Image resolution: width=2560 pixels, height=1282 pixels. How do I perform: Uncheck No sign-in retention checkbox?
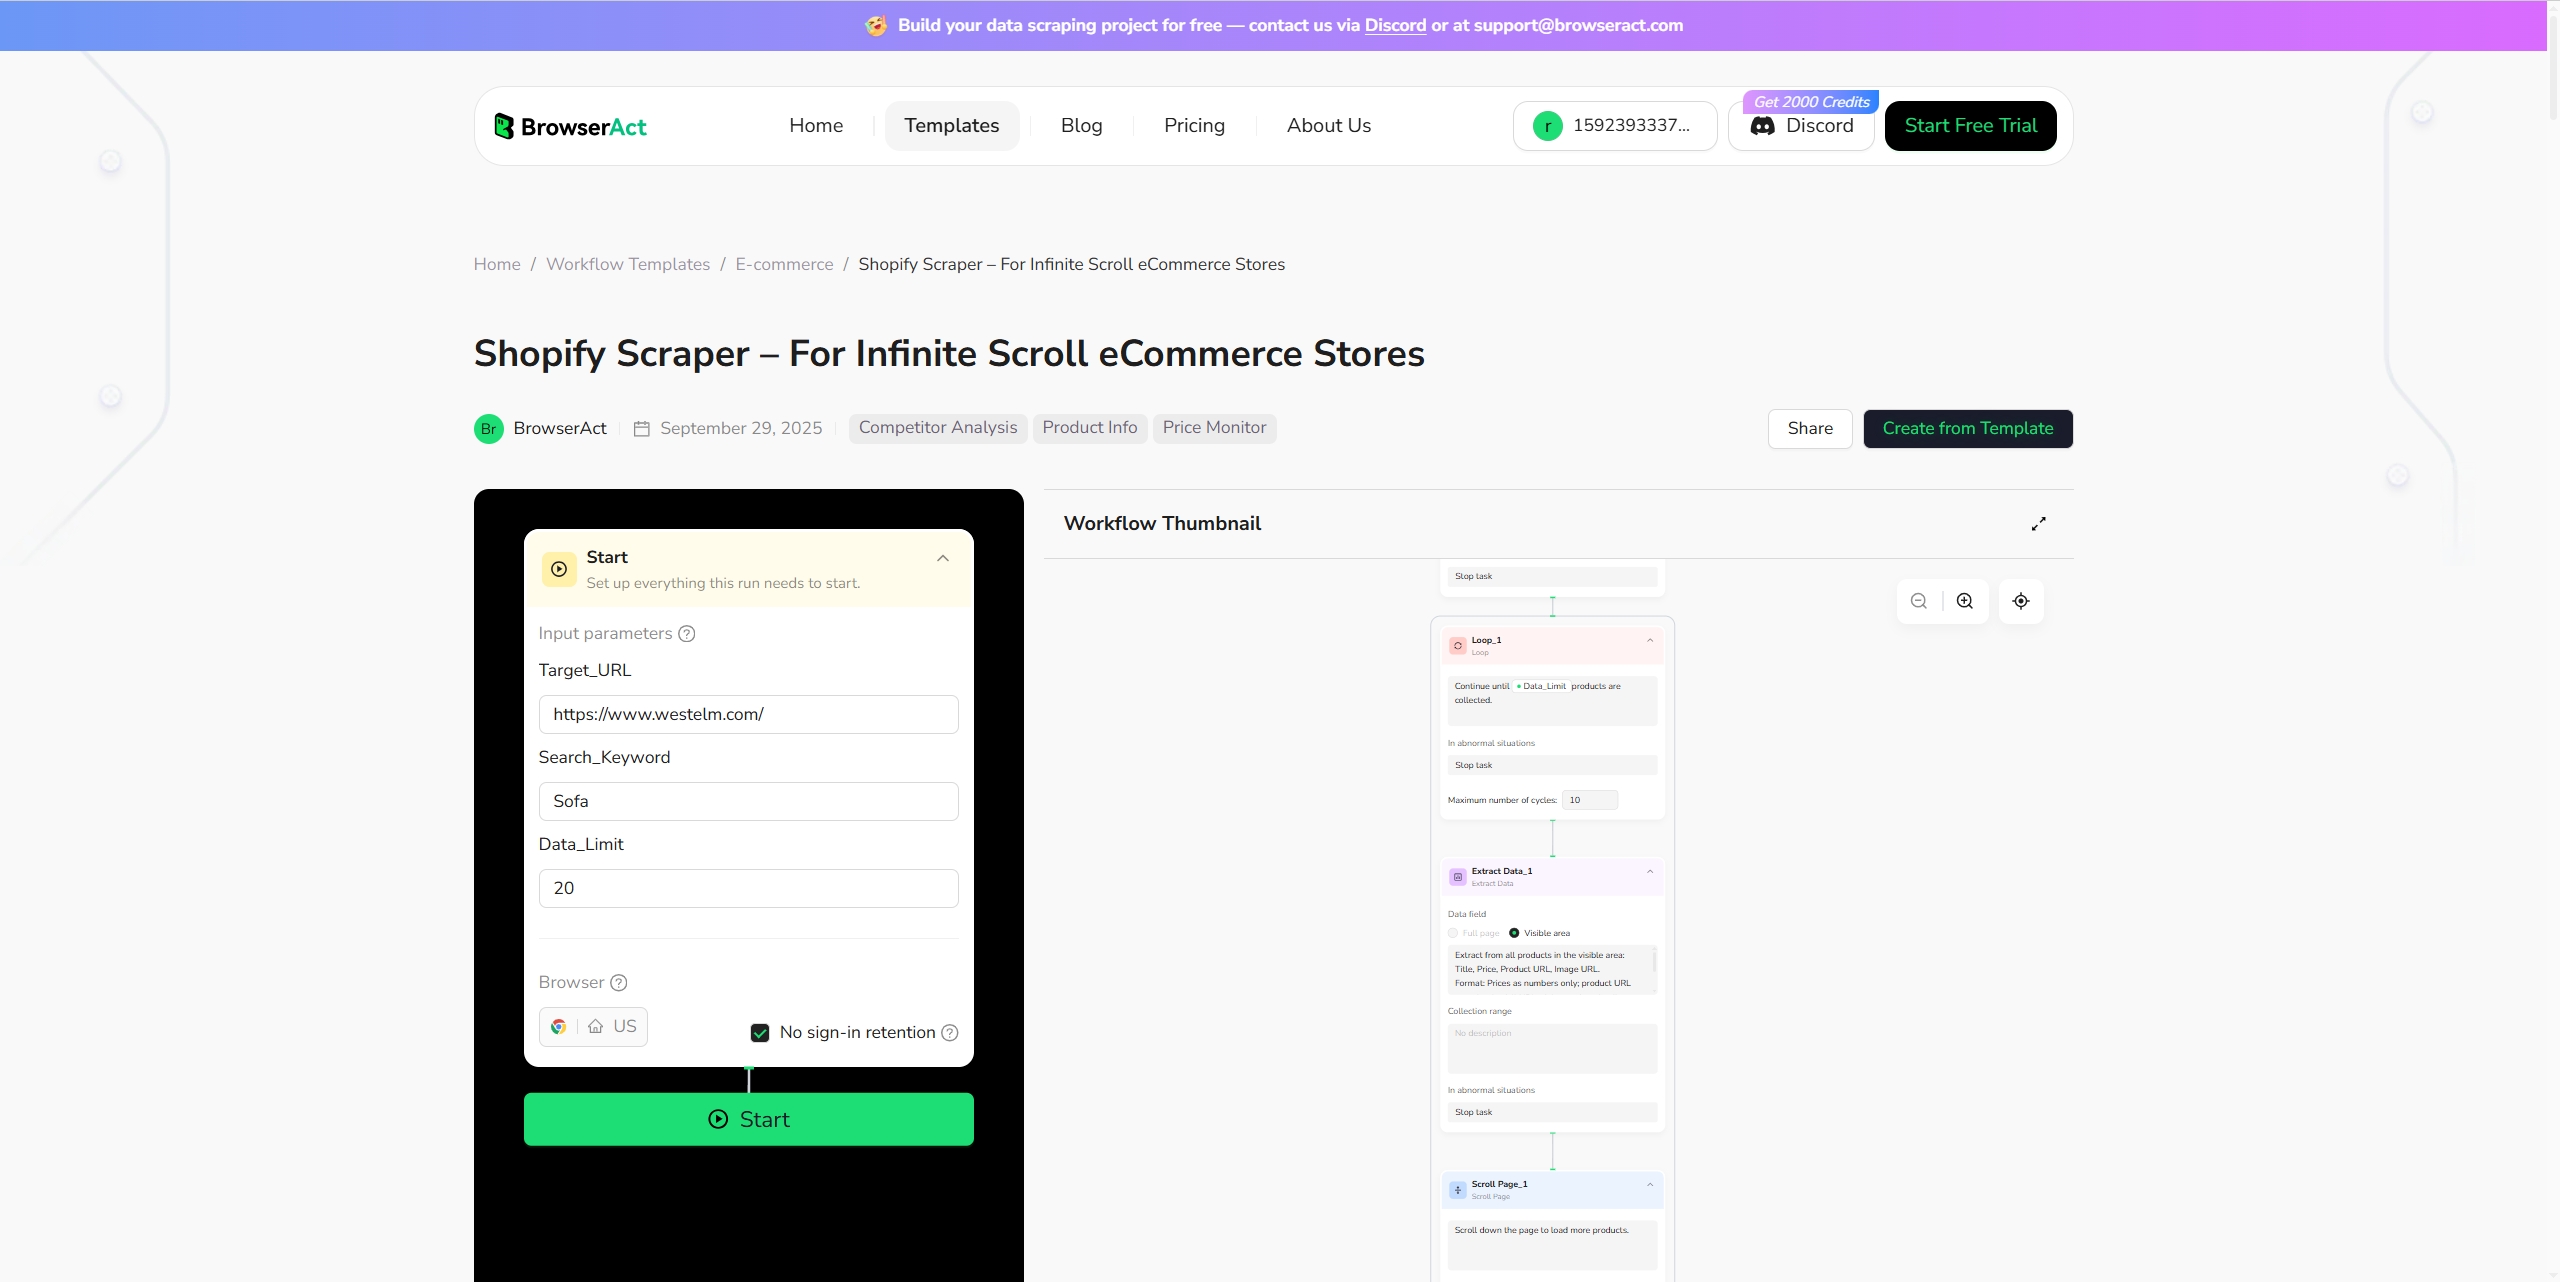pos(760,1033)
